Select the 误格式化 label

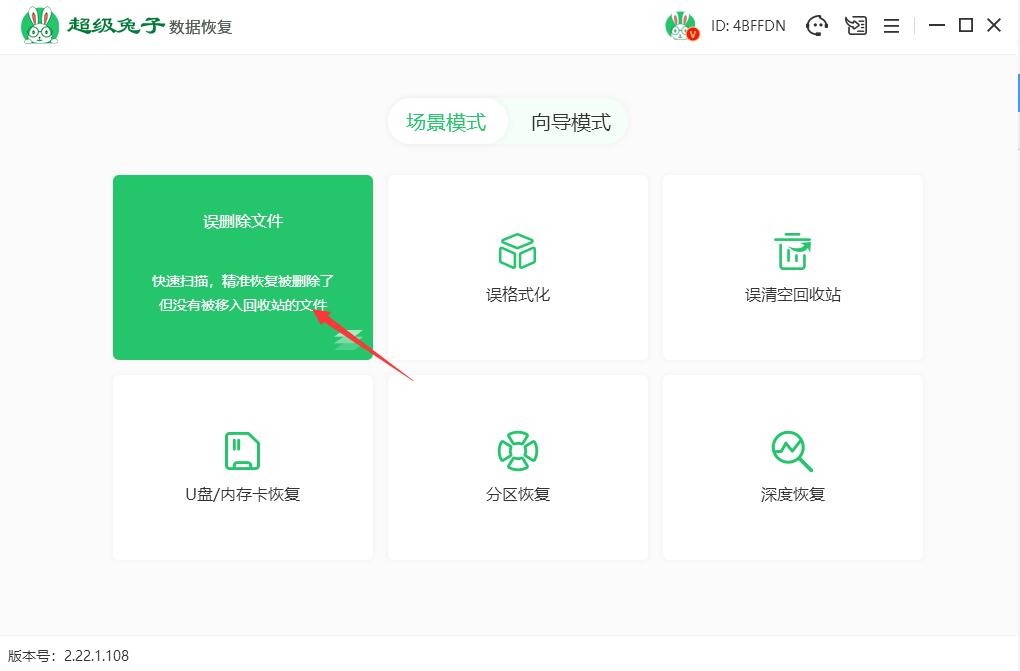[518, 295]
